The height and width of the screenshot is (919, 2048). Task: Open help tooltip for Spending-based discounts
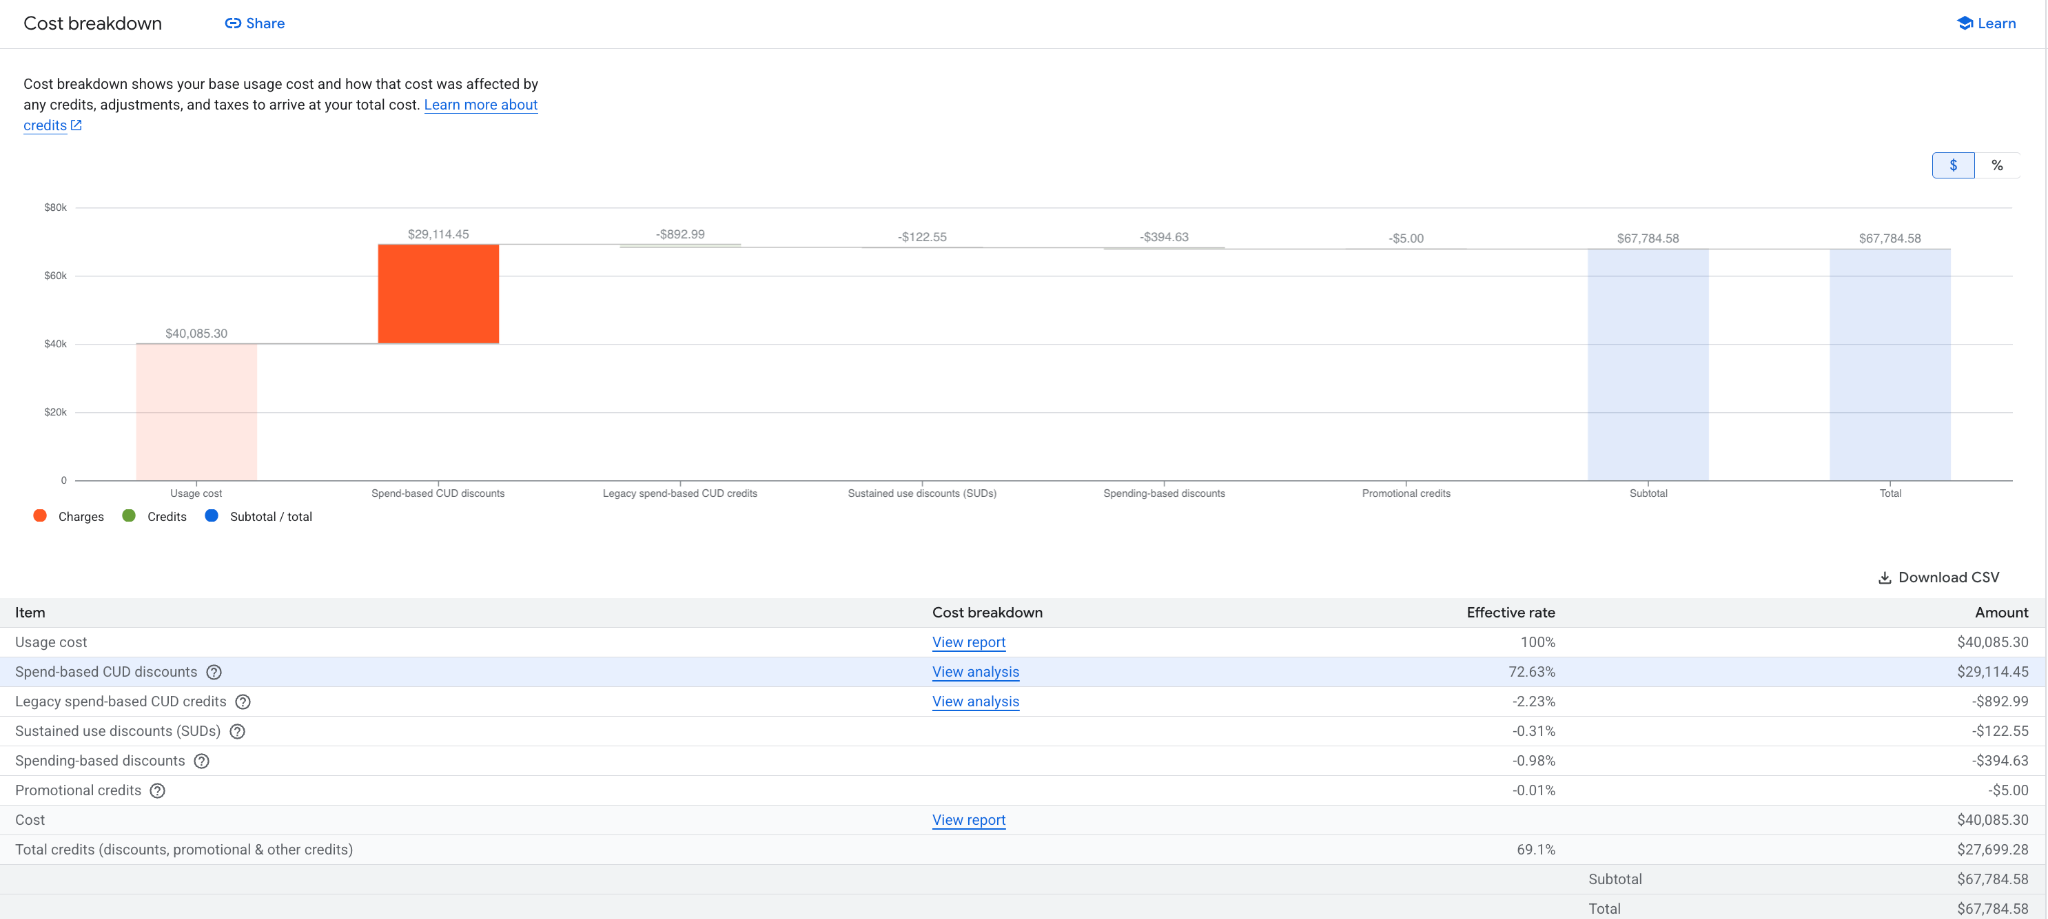(x=202, y=761)
